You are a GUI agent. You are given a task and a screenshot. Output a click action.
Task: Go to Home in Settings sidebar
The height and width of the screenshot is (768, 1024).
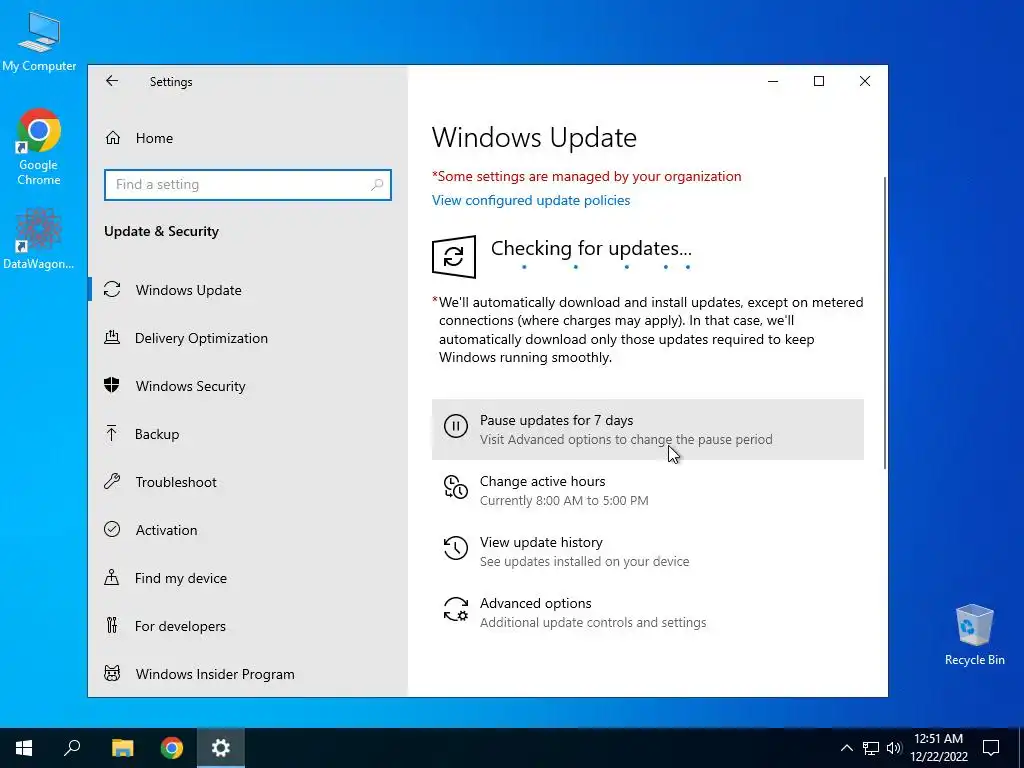[x=154, y=138]
